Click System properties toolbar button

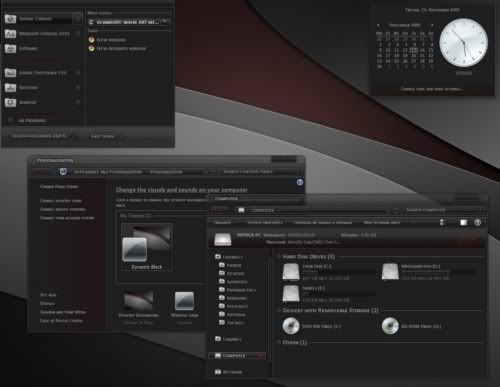pos(264,222)
